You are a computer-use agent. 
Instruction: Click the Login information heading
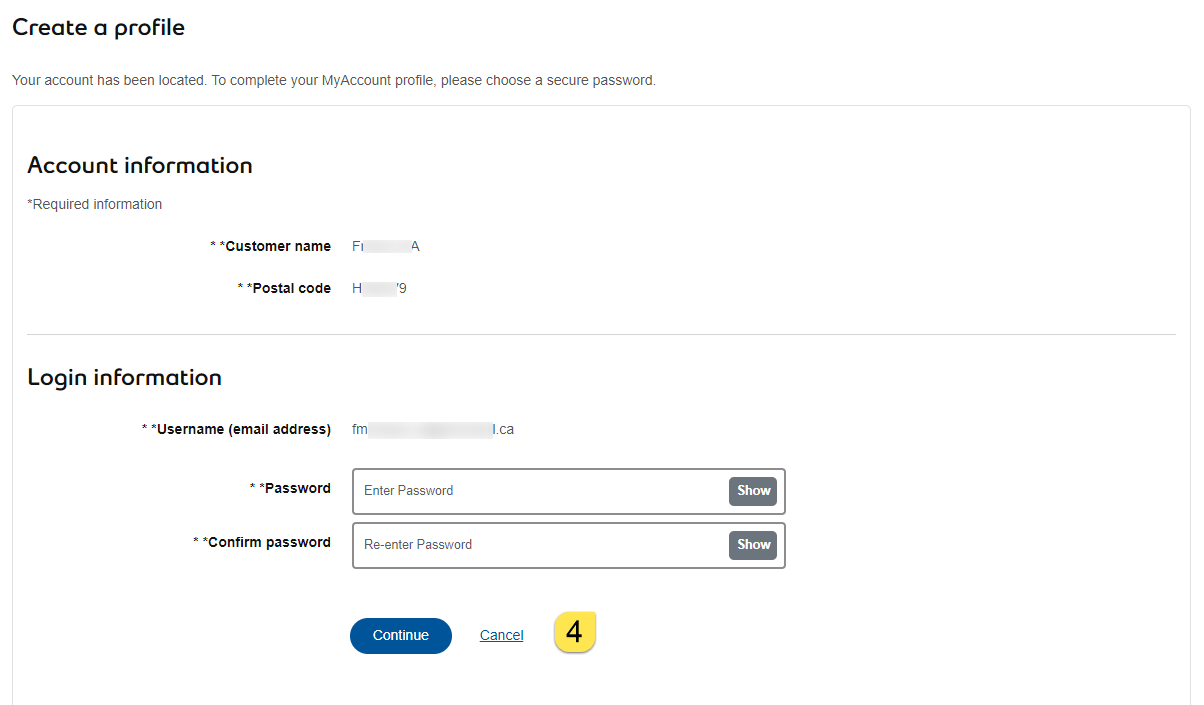tap(124, 378)
